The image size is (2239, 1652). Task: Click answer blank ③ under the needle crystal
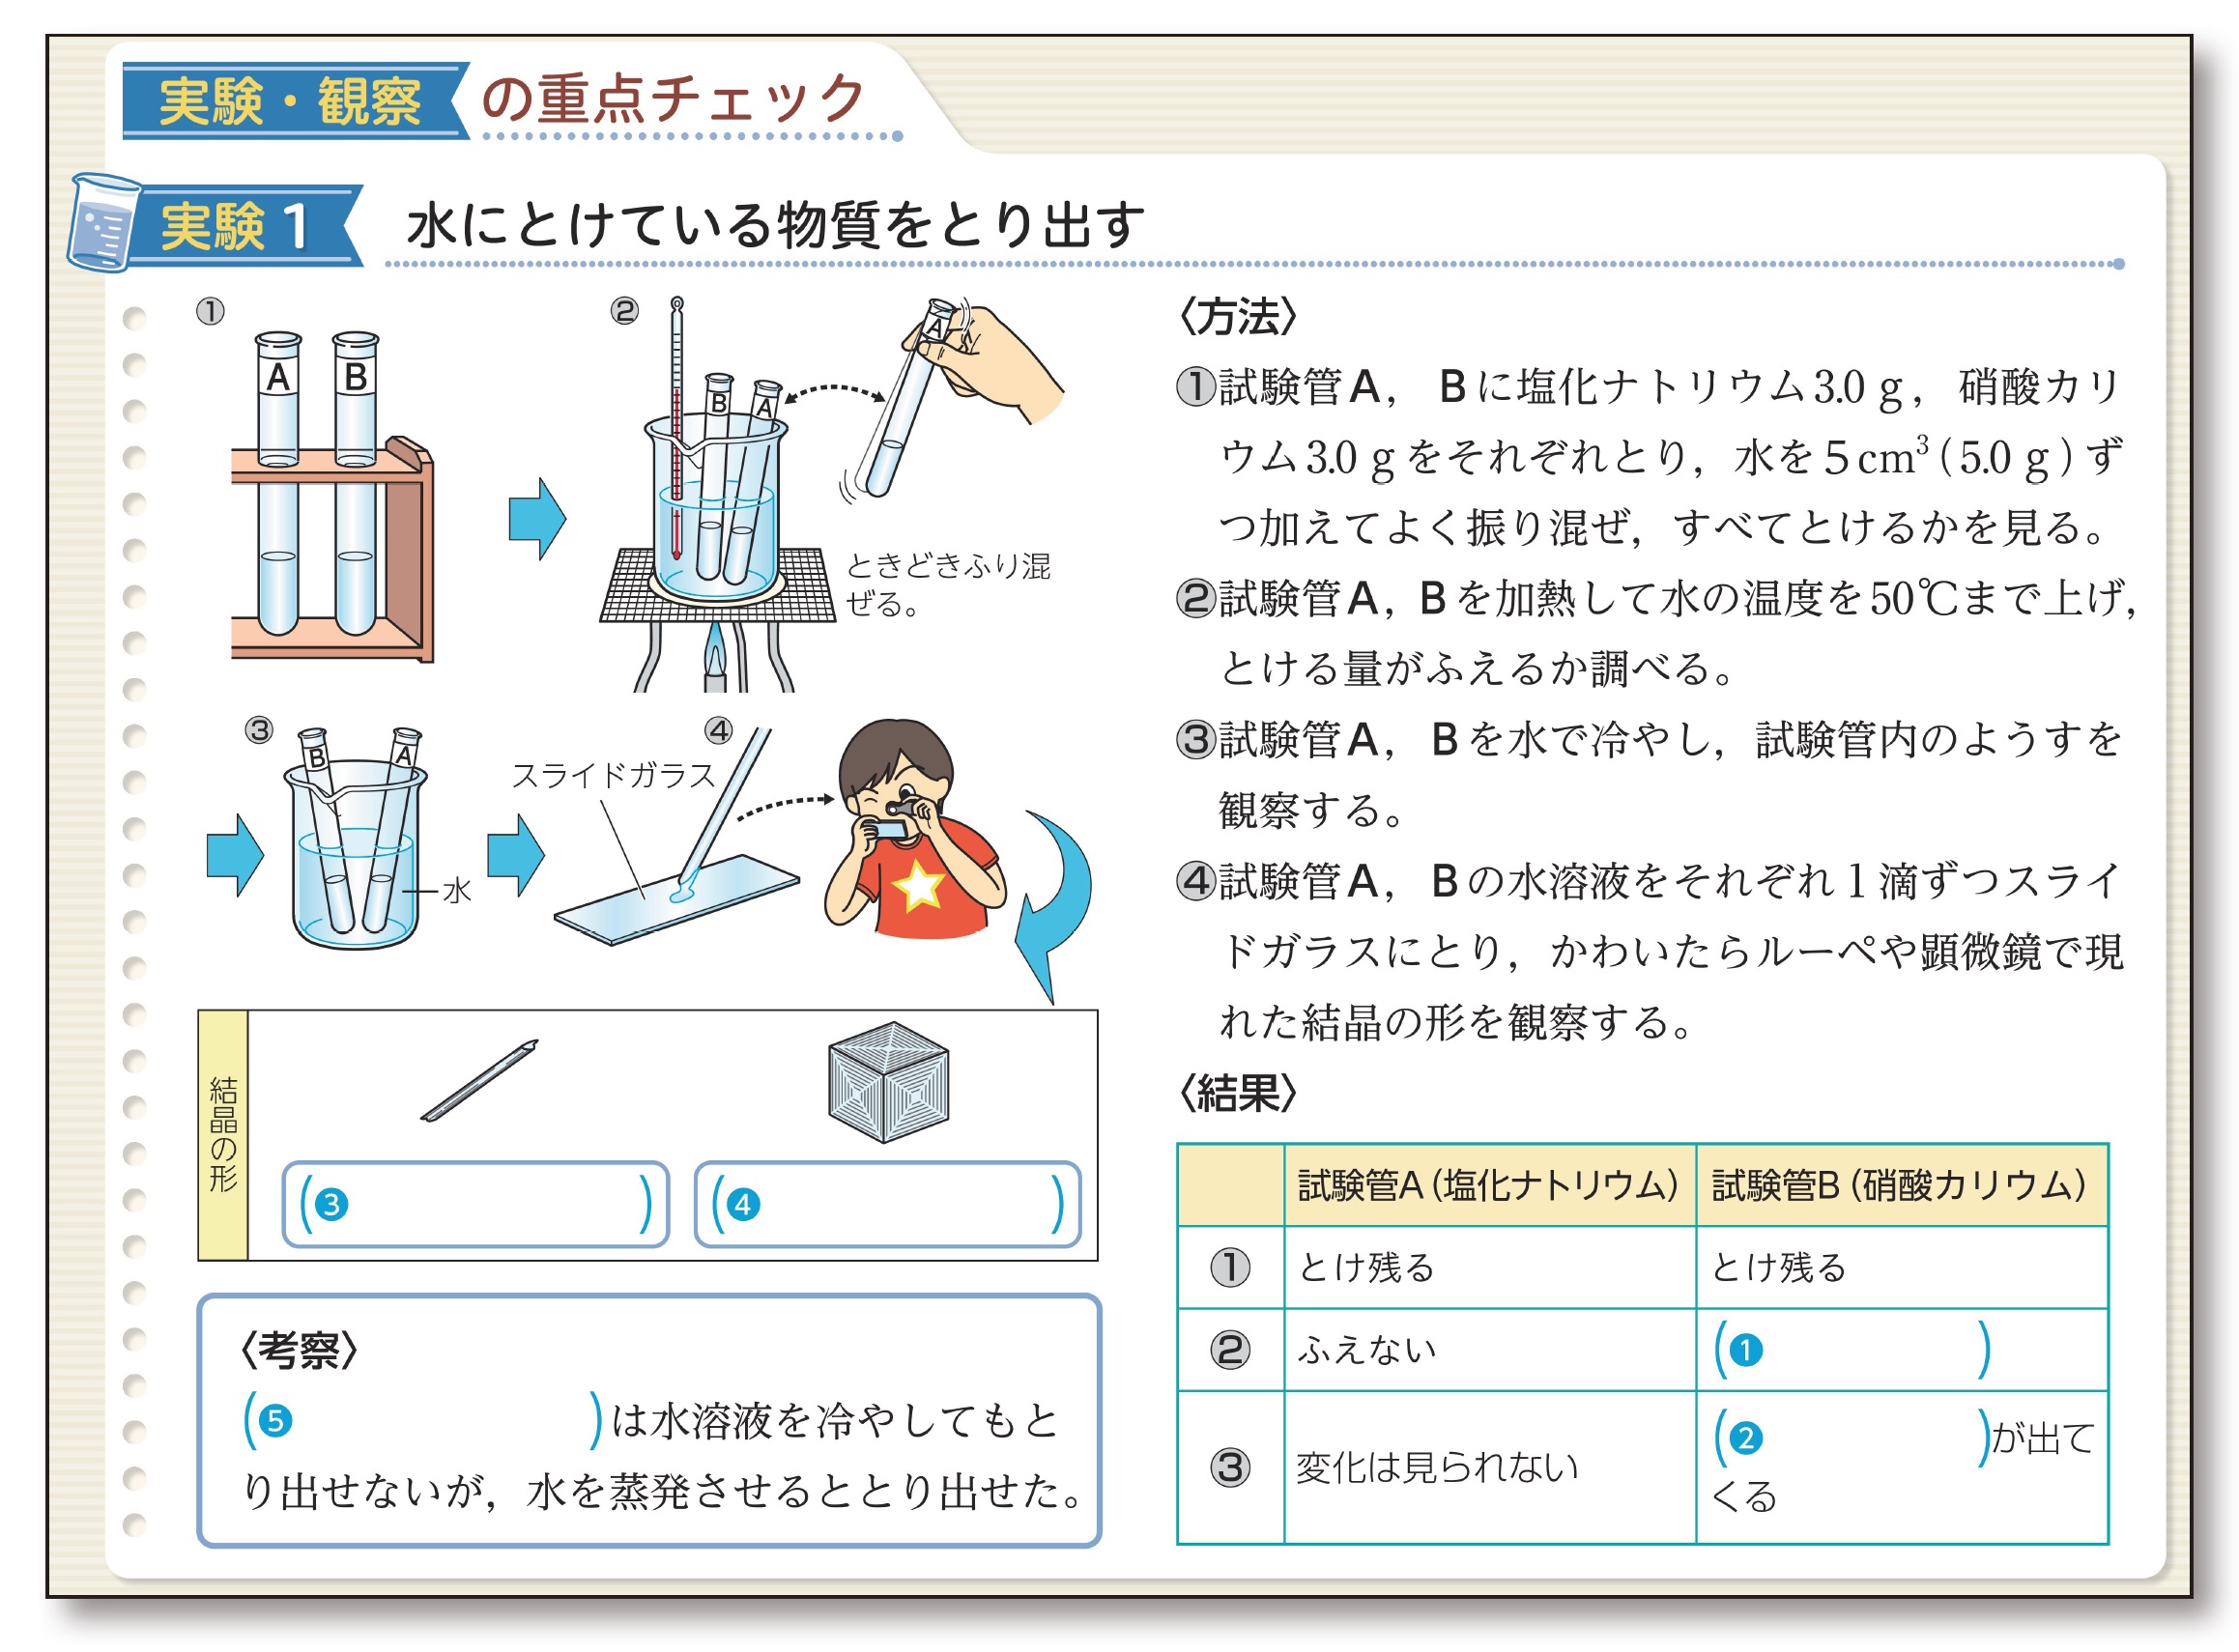click(476, 1204)
